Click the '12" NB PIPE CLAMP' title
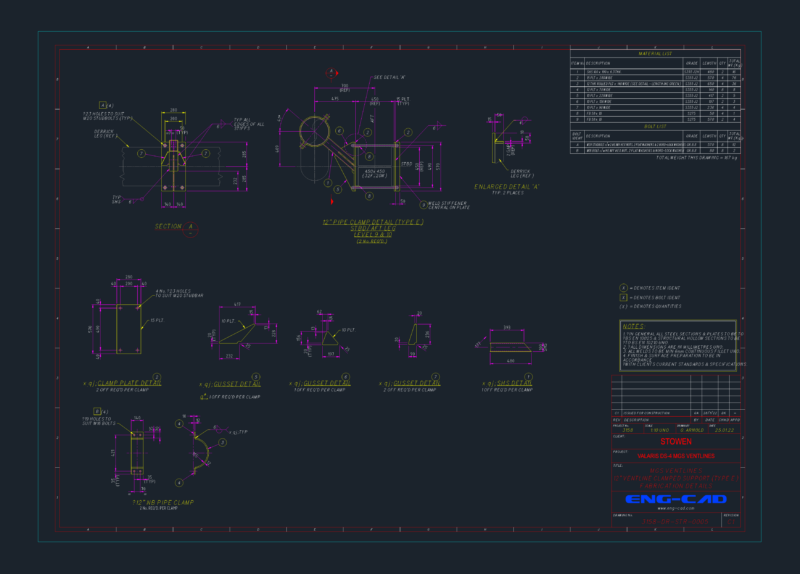The width and height of the screenshot is (800, 574). pos(163,503)
